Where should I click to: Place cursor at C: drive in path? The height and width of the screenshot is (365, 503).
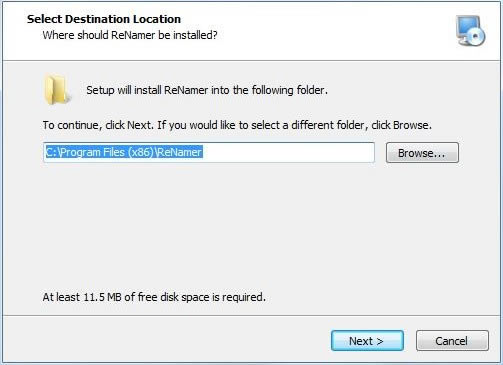[51, 152]
